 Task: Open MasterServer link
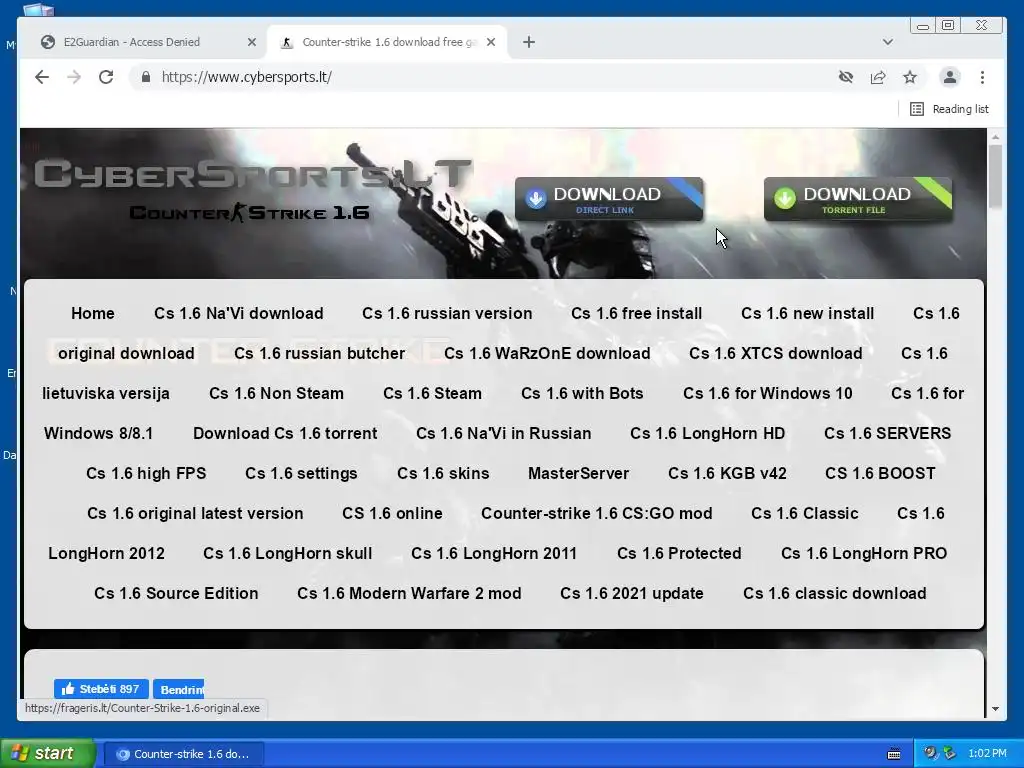(x=578, y=473)
